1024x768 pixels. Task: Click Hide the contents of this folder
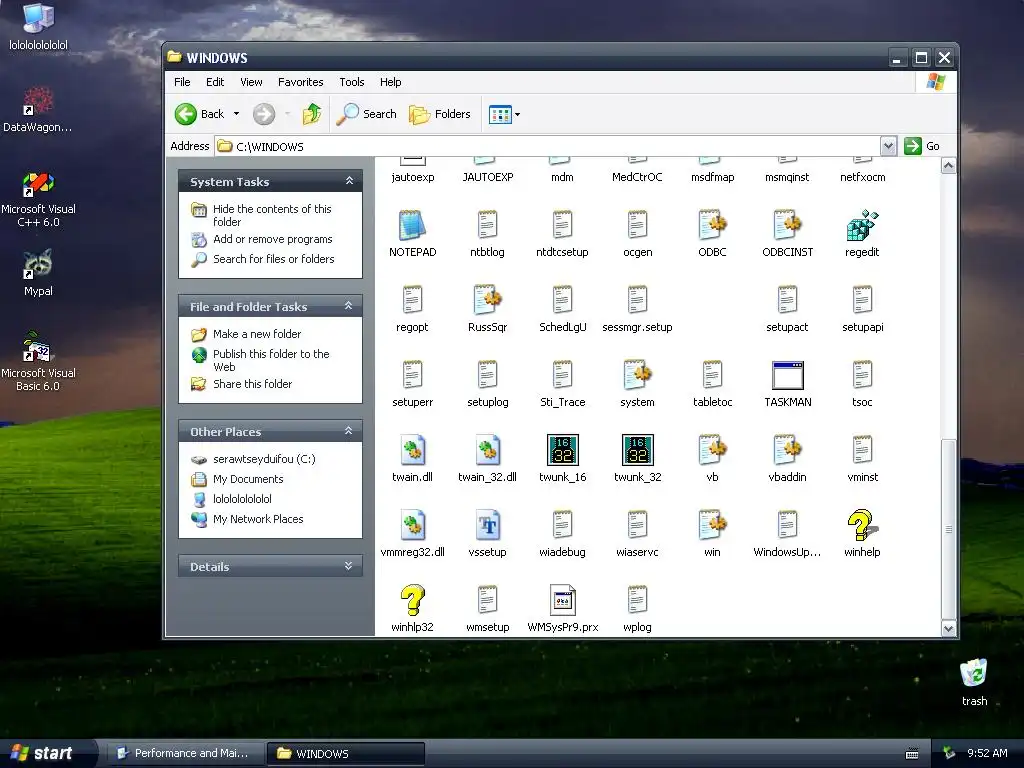272,215
